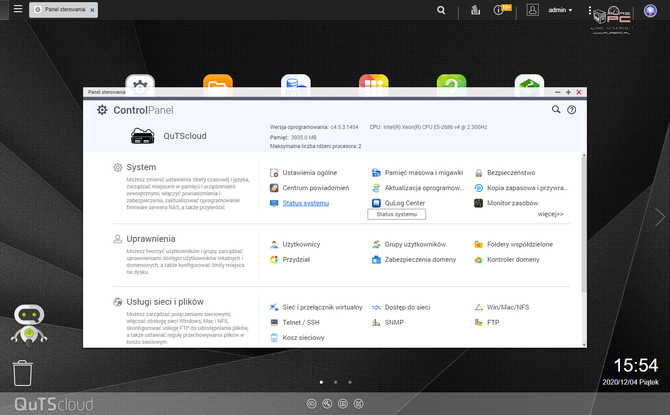Click the first bottom bar circular icon
Screen dimensions: 670x415
(311, 403)
